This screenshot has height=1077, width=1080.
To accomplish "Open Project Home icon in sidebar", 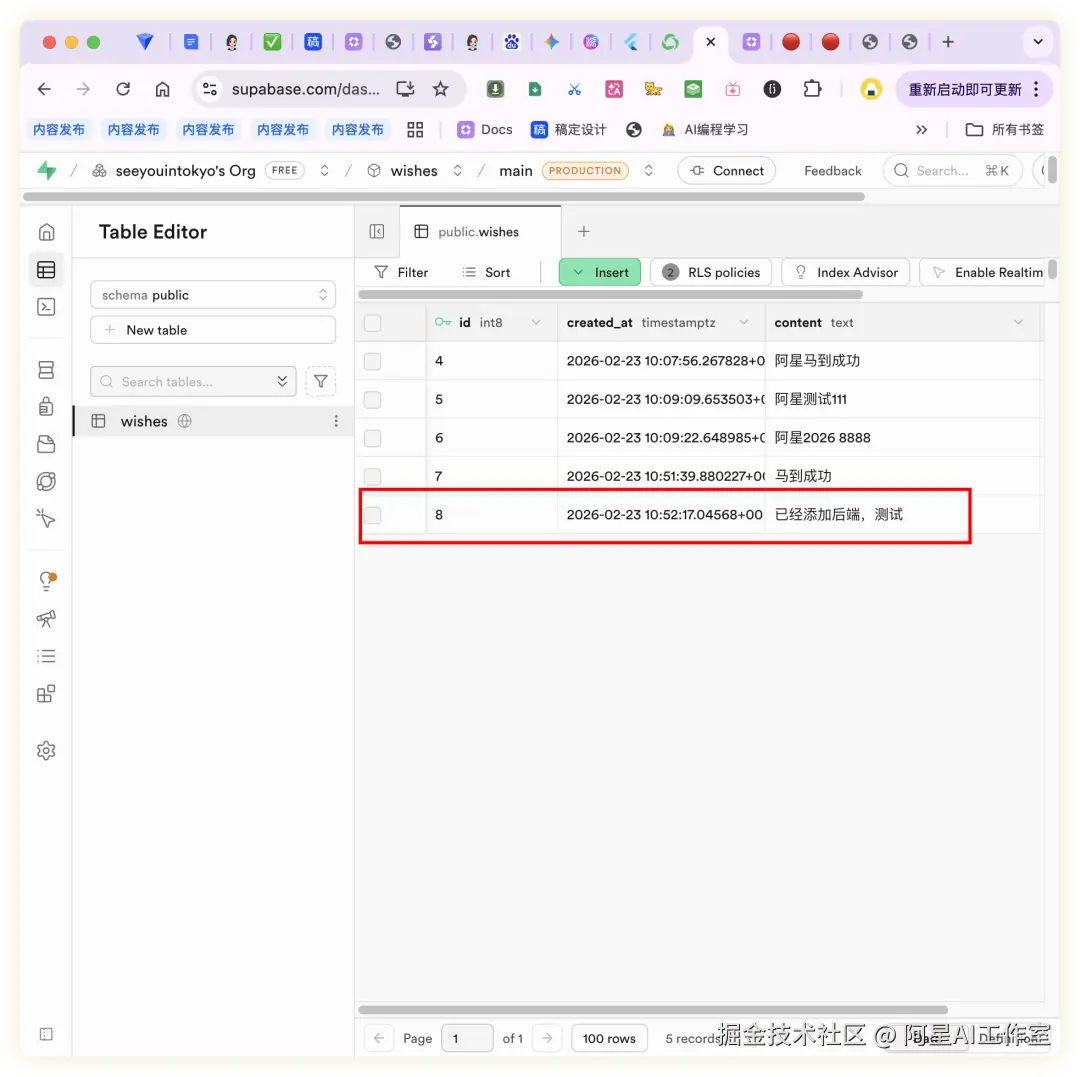I will click(46, 232).
